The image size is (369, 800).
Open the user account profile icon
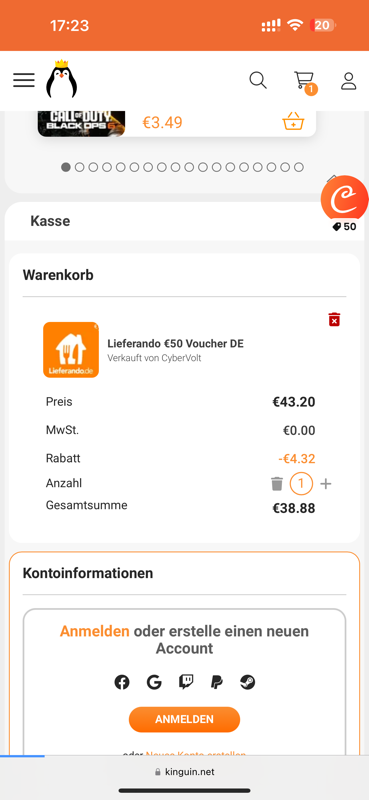coord(349,81)
